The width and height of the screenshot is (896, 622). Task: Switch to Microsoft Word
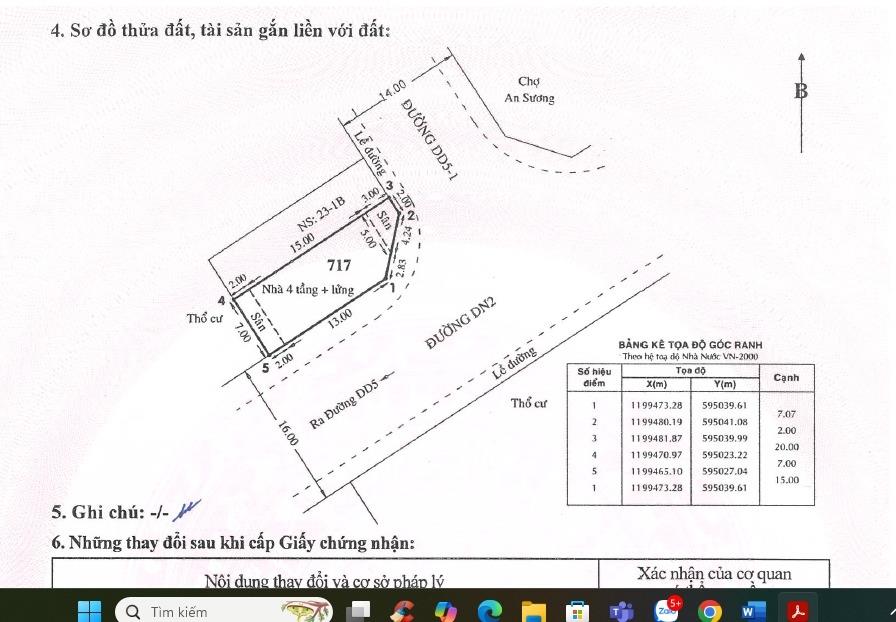coord(754,610)
